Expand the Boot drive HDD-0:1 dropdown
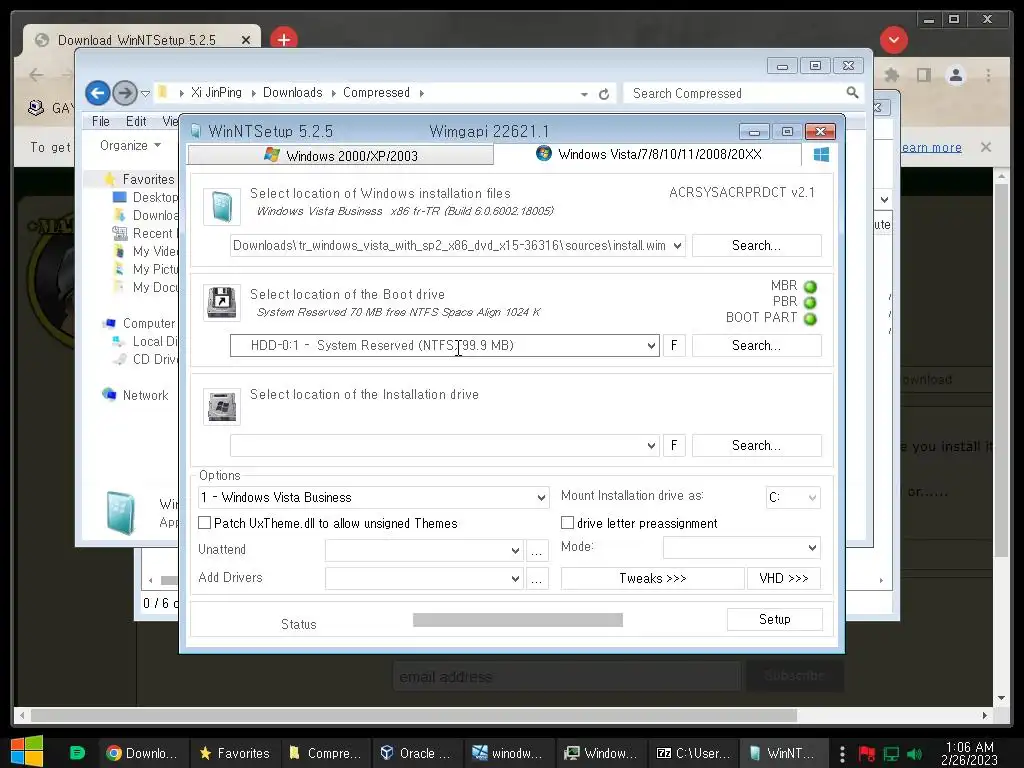The image size is (1024, 768). pos(651,345)
